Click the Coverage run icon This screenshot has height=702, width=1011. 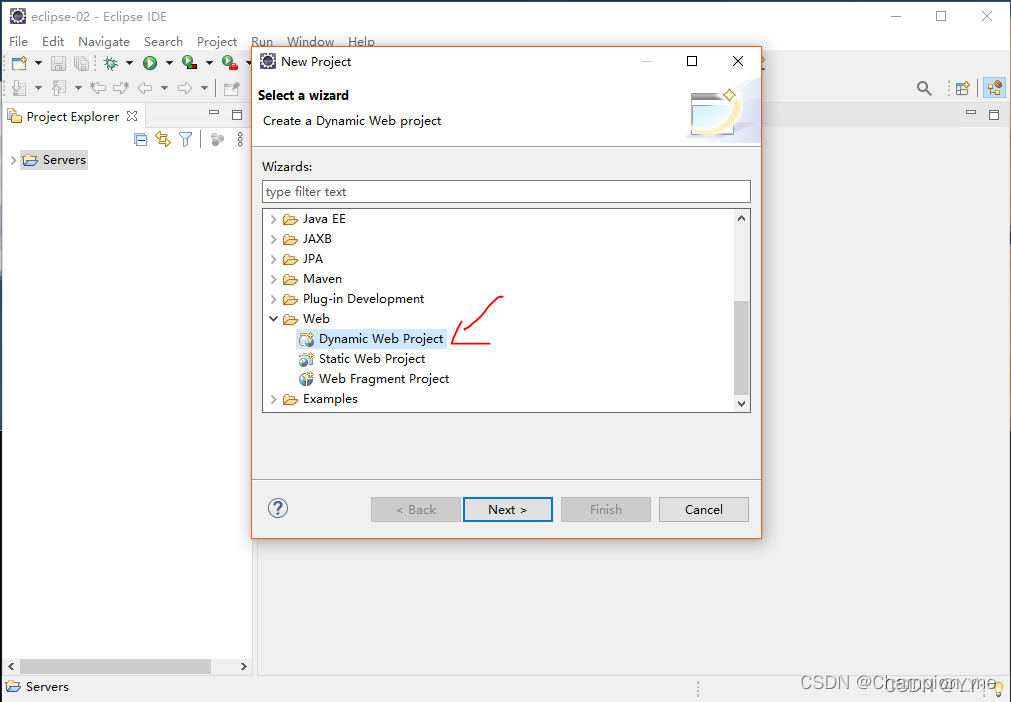tap(190, 63)
